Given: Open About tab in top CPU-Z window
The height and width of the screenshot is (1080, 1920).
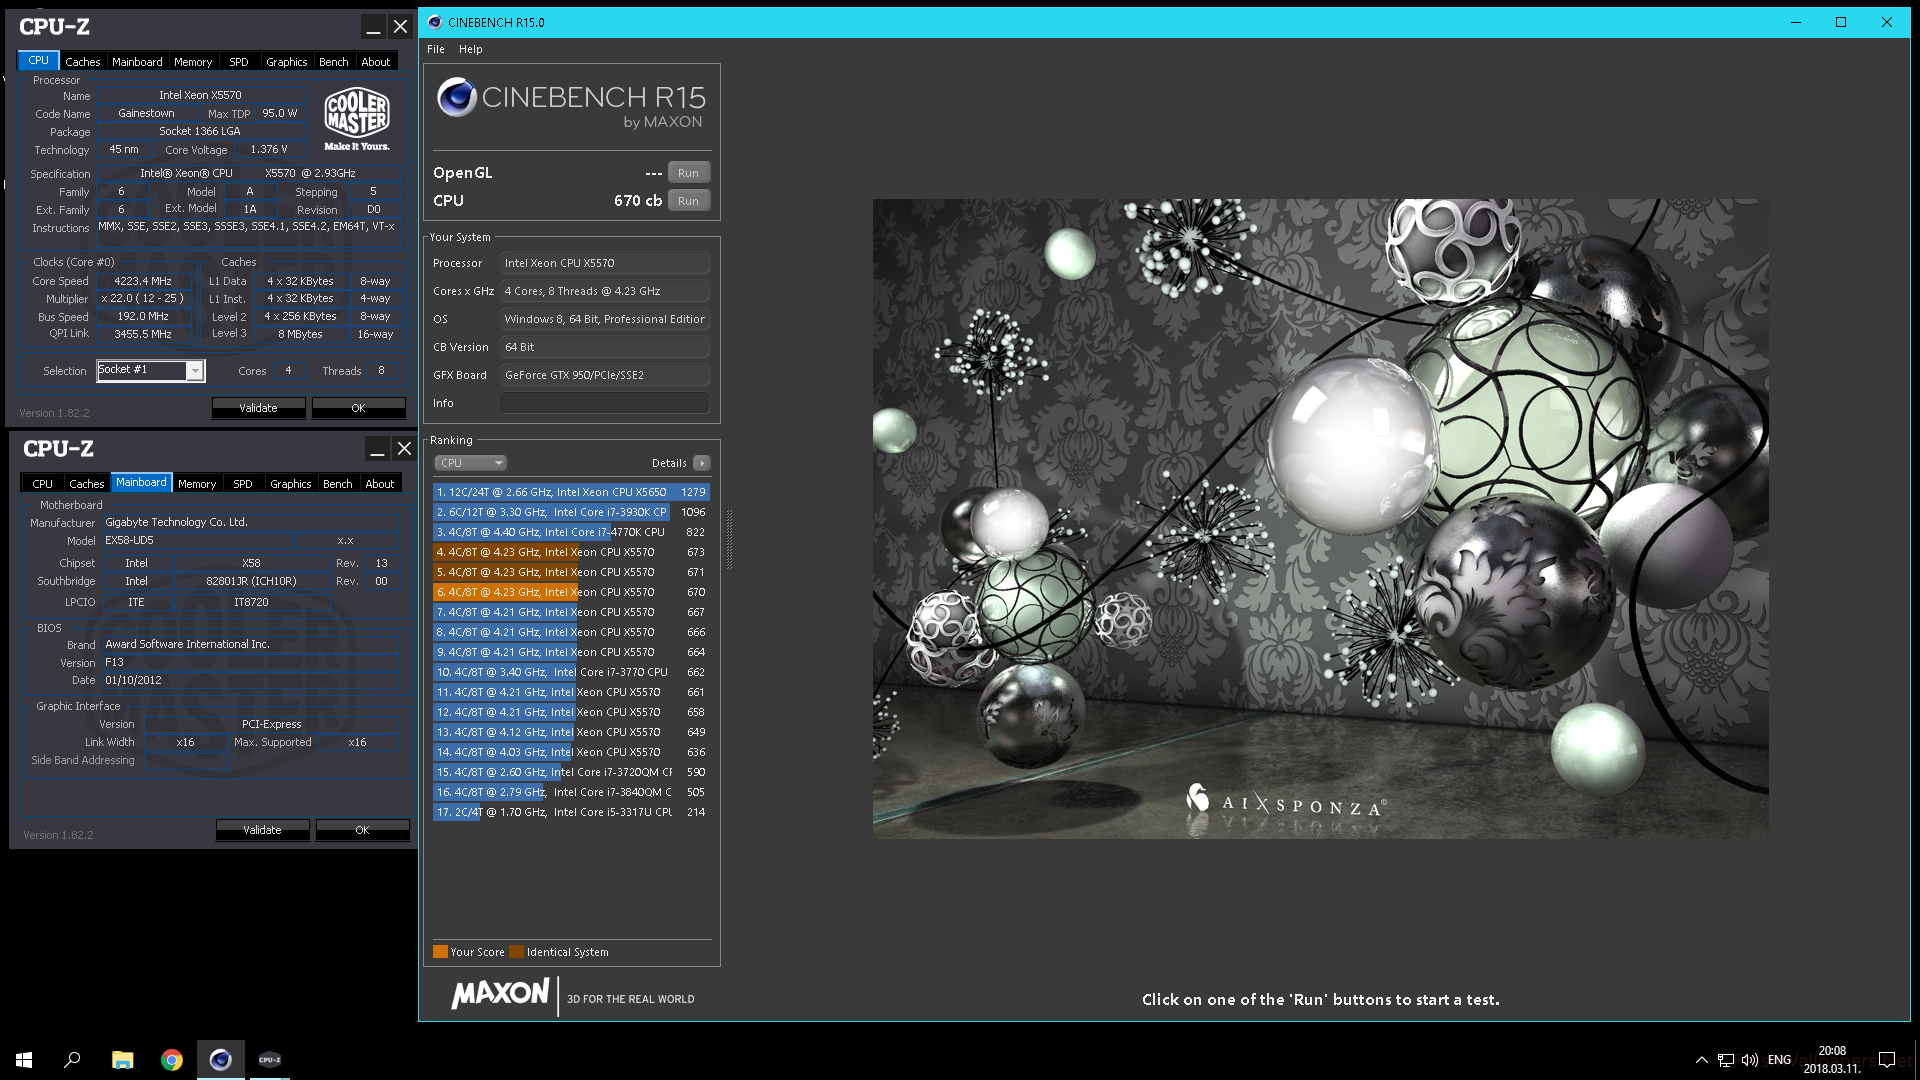Looking at the screenshot, I should 376,62.
